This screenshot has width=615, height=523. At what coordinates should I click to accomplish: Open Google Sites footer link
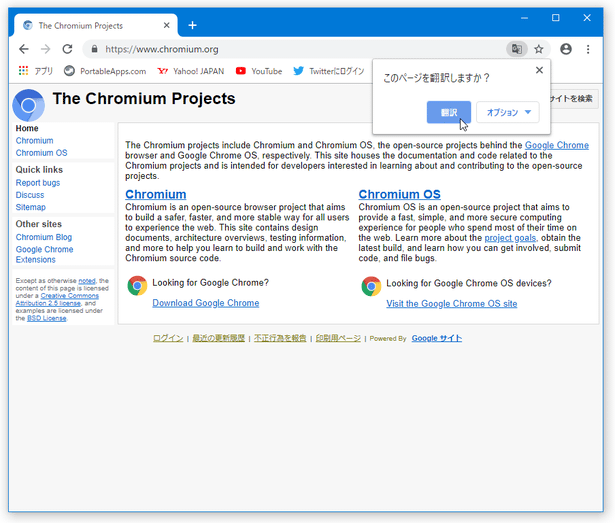tap(437, 338)
